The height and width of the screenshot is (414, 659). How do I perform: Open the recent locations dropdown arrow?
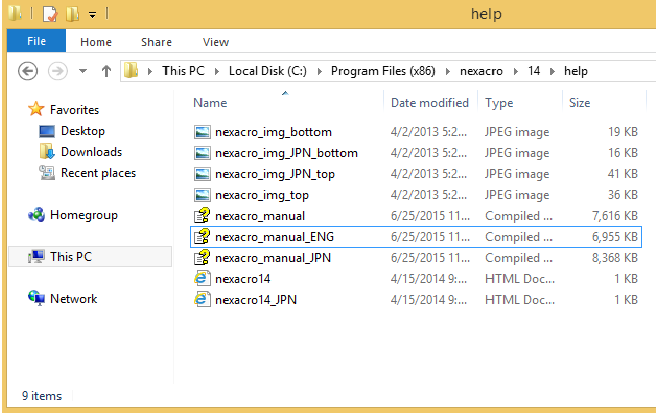(83, 71)
